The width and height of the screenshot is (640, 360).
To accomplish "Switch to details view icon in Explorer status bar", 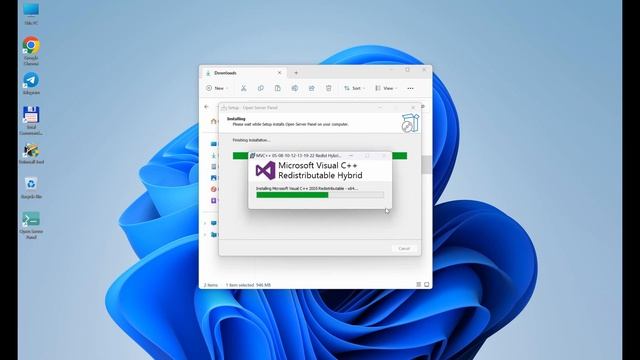I will pyautogui.click(x=418, y=284).
